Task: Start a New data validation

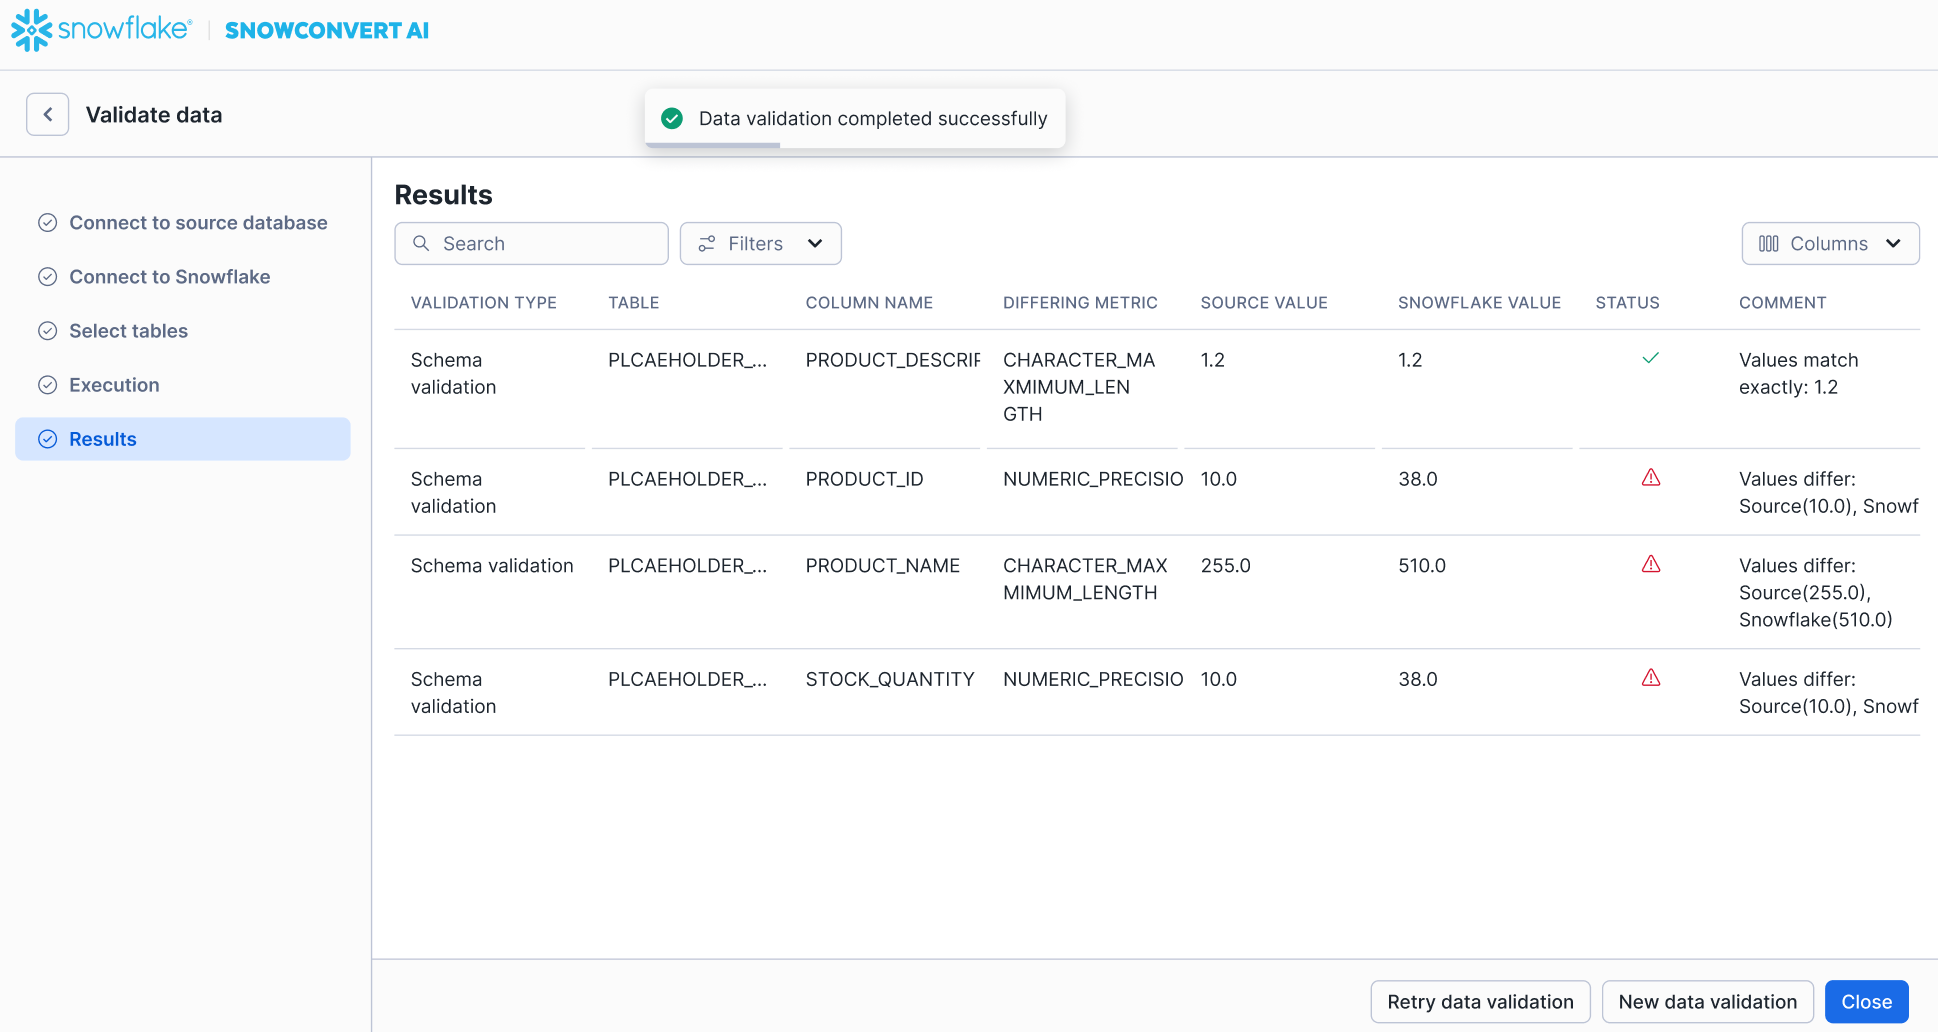Action: click(1707, 1002)
